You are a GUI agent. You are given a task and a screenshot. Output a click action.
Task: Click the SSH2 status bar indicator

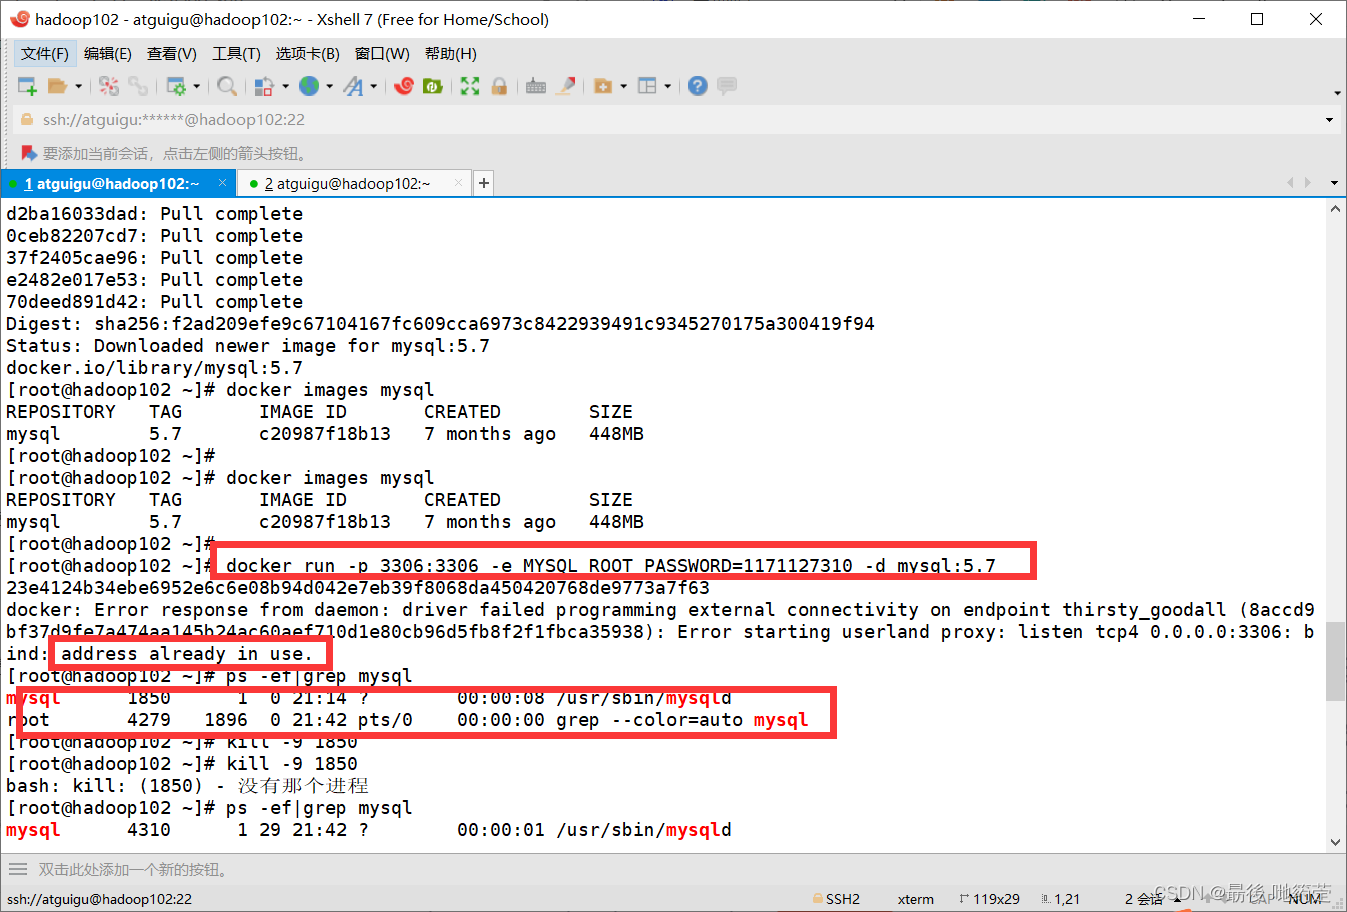point(836,899)
